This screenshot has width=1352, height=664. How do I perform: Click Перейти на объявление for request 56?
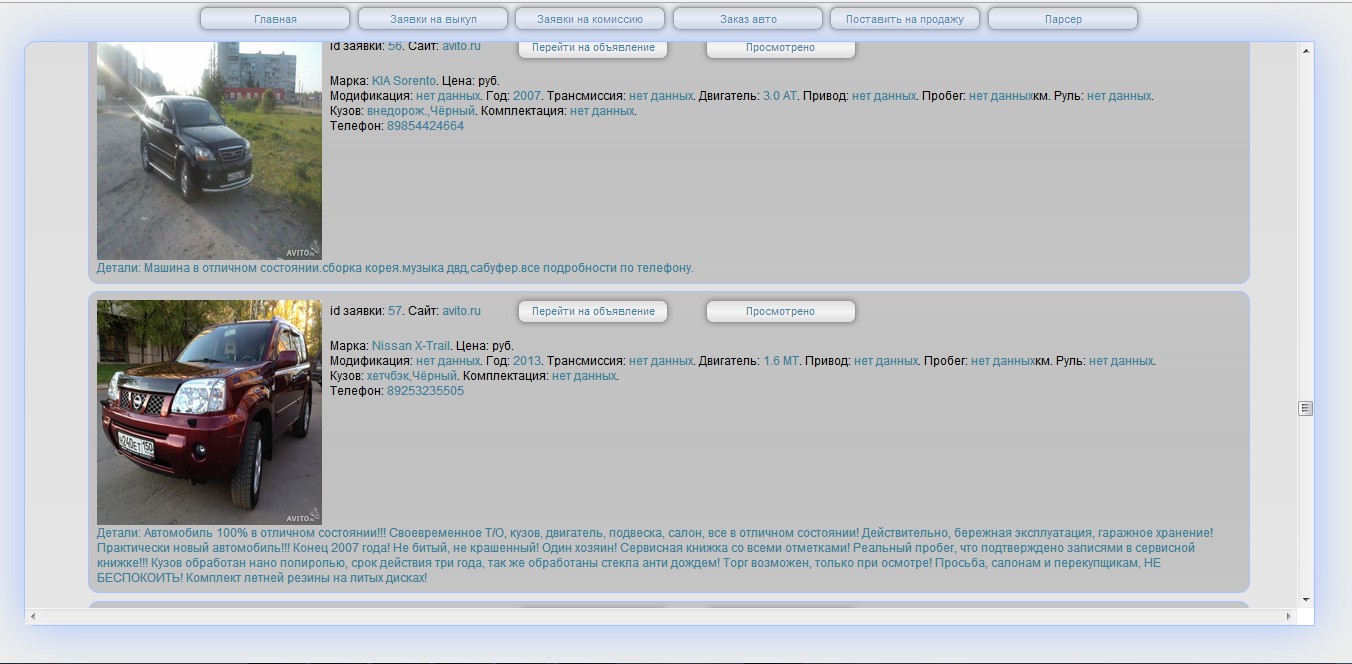tap(593, 48)
